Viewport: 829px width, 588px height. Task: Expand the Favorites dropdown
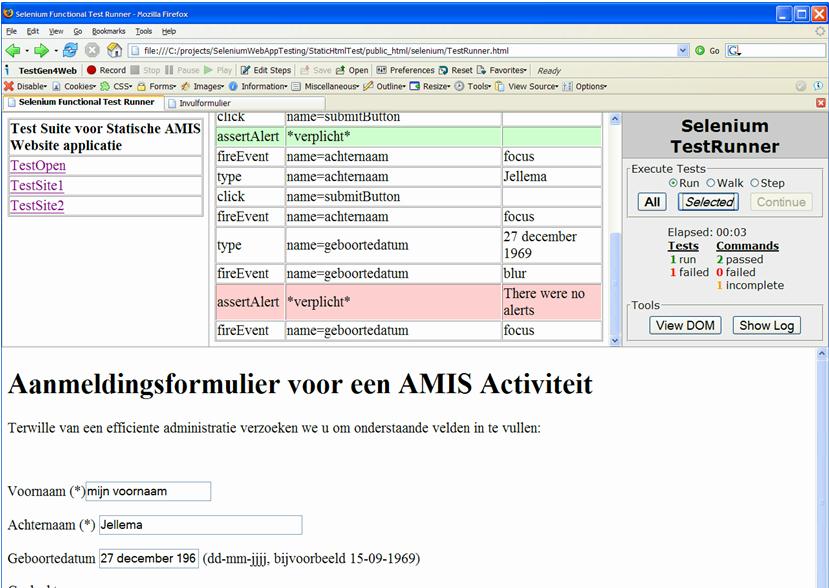click(502, 70)
